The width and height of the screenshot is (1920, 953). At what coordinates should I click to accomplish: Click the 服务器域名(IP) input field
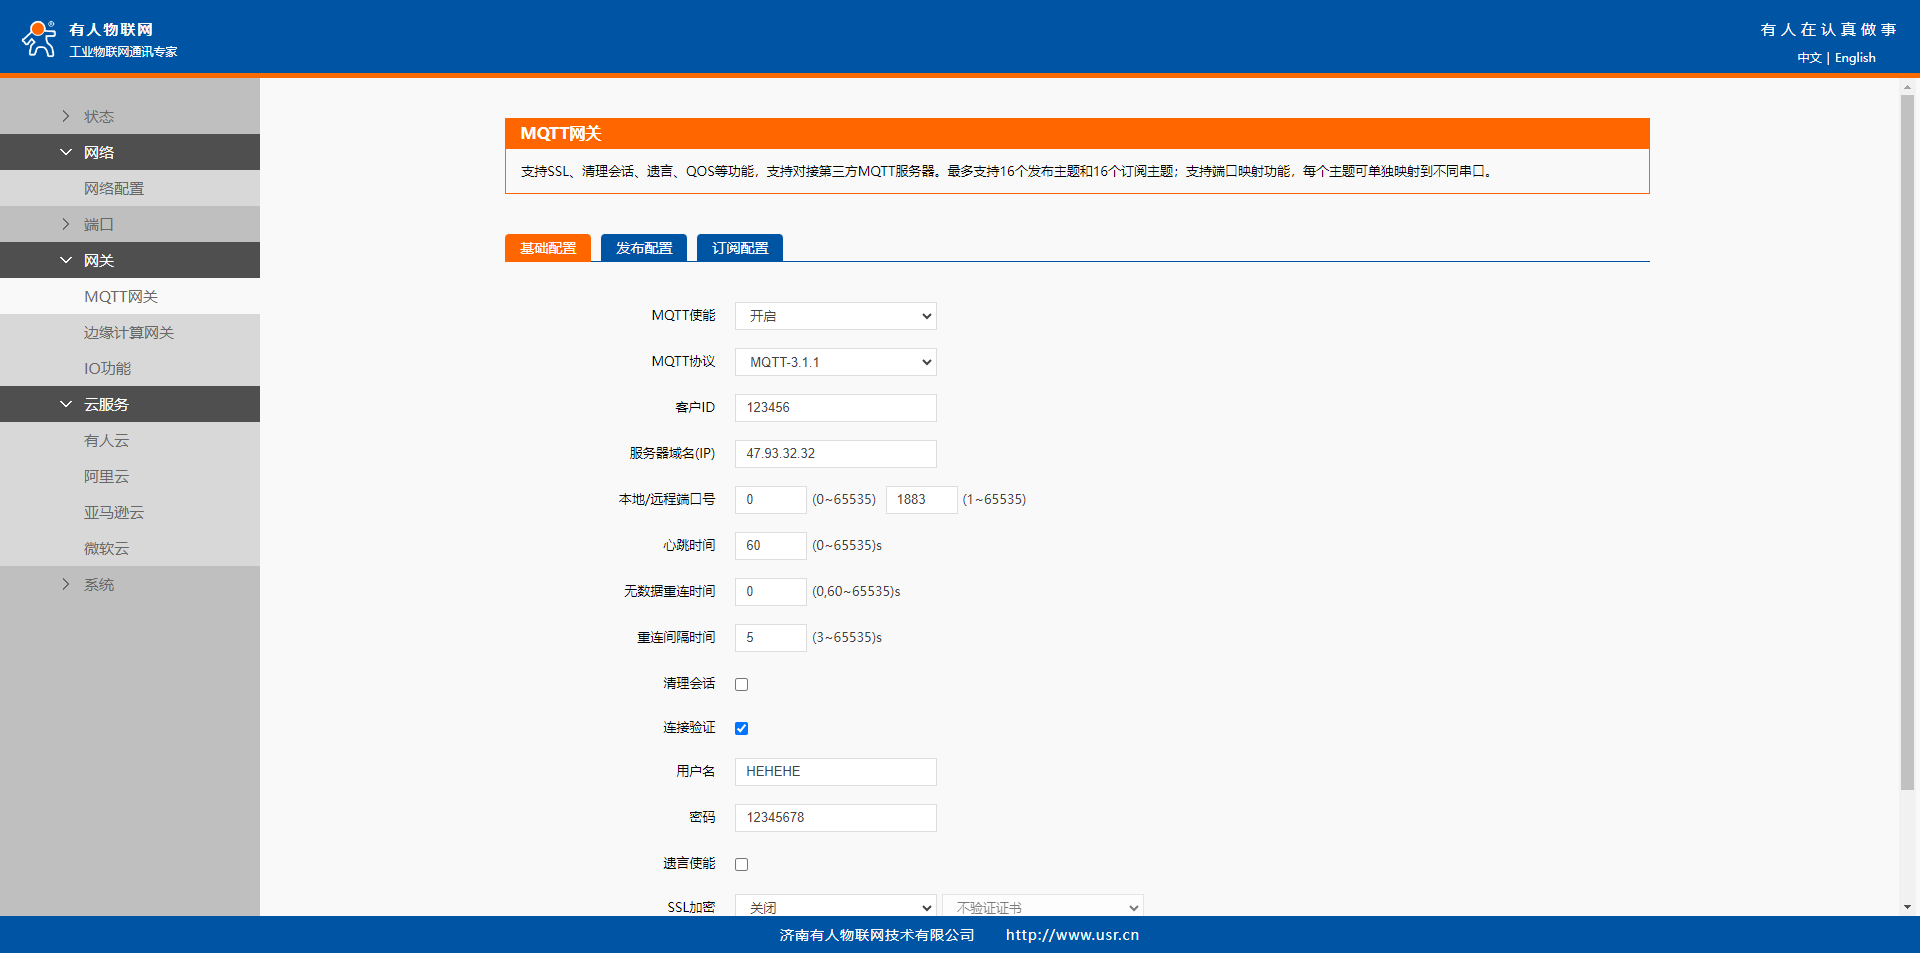click(836, 454)
